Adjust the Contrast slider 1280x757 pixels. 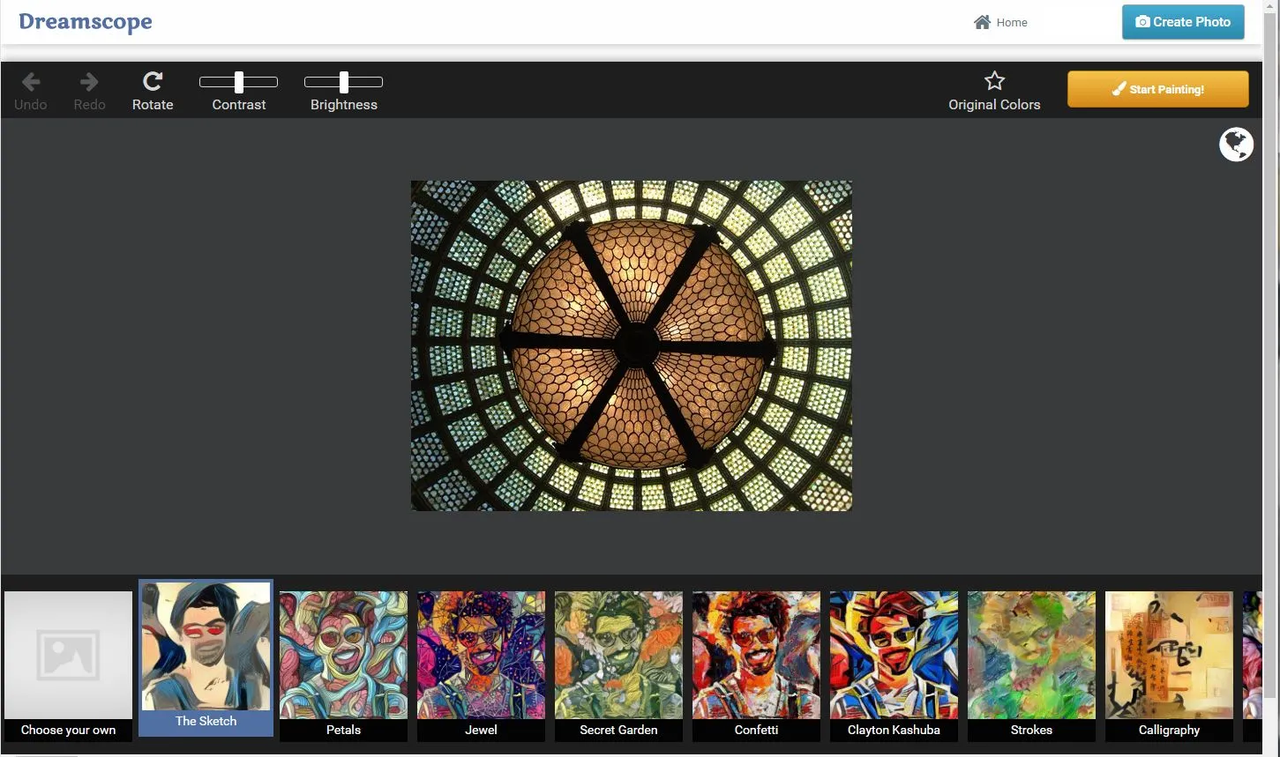click(239, 82)
